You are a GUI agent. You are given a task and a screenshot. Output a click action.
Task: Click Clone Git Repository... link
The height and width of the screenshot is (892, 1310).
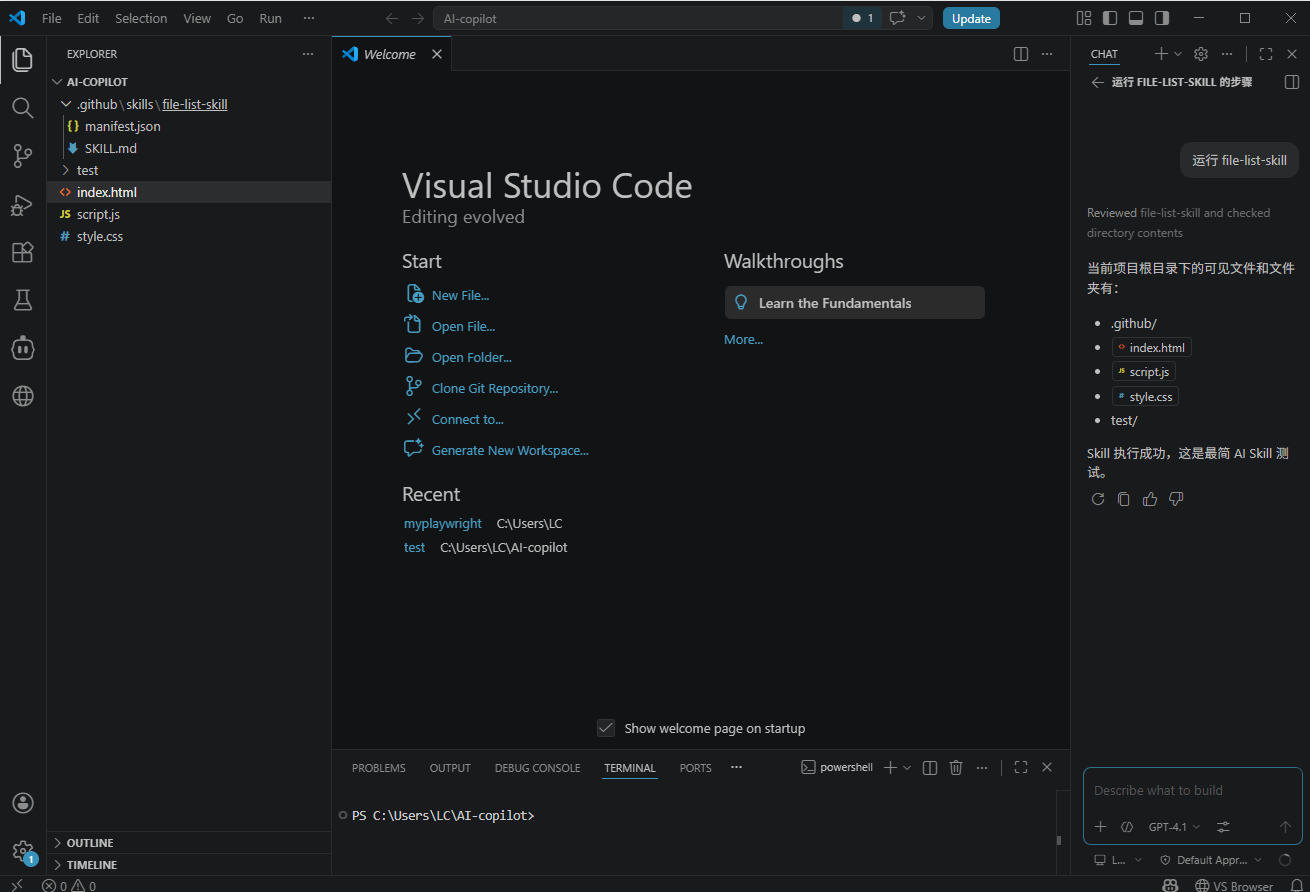494,388
